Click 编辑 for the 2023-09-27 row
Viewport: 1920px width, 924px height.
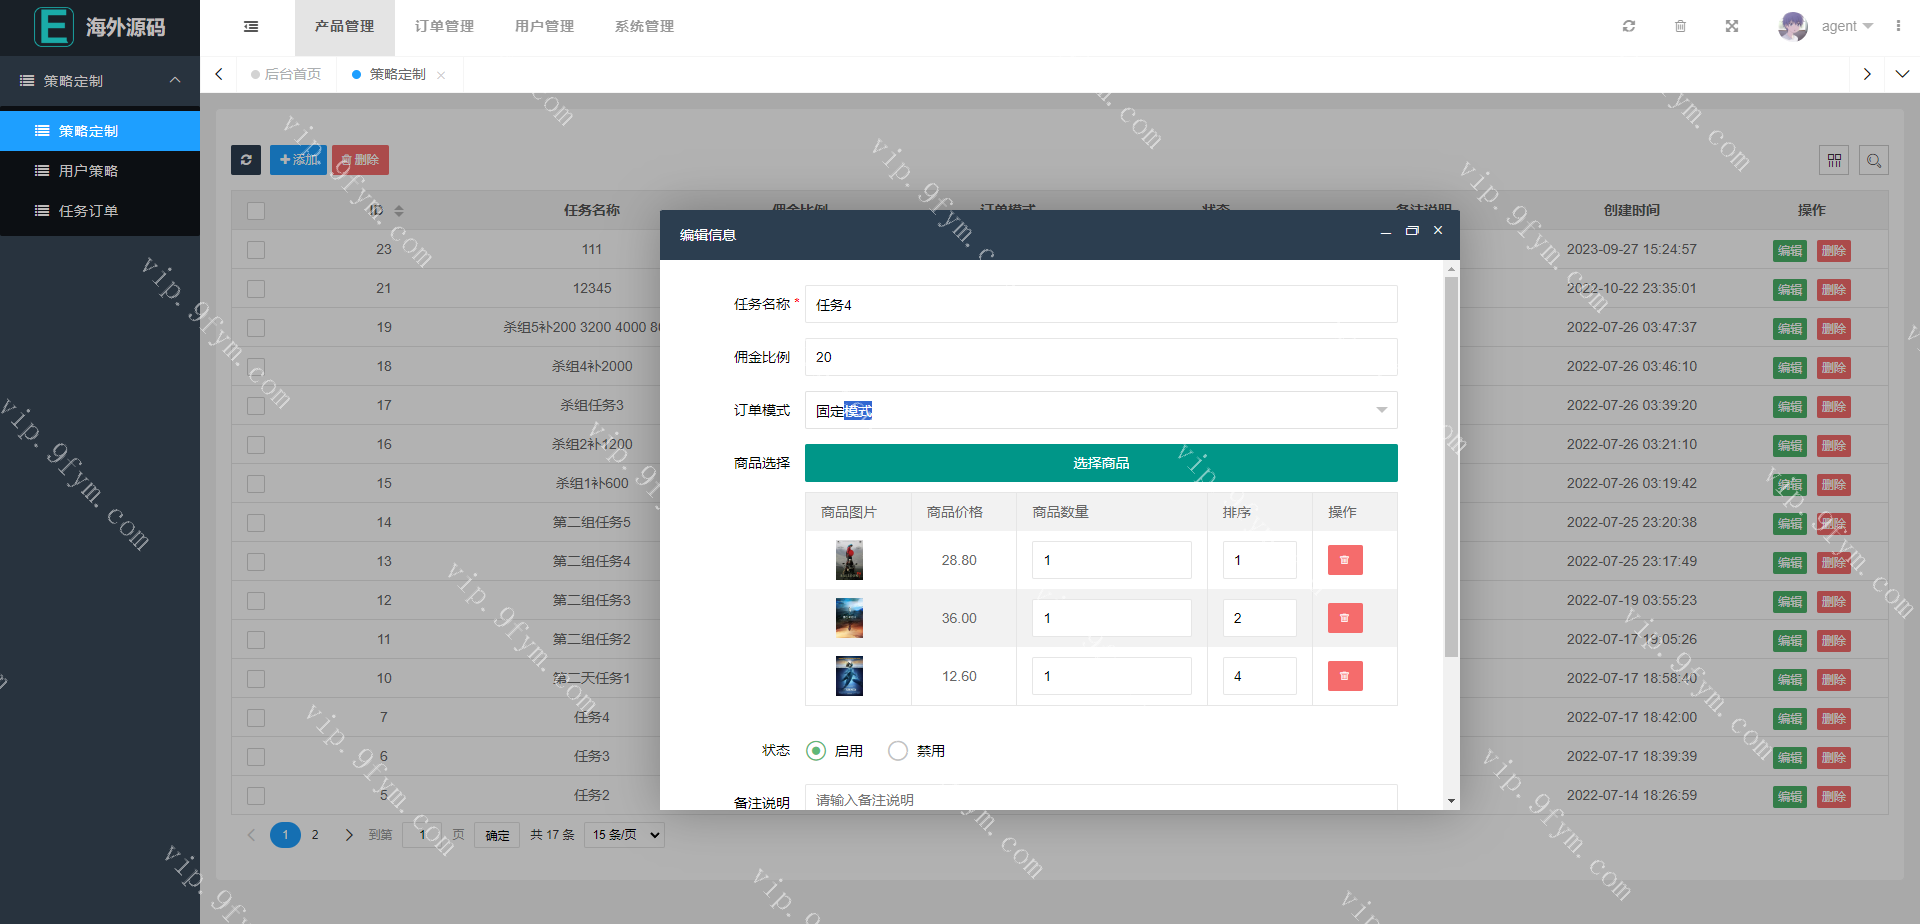tap(1789, 251)
